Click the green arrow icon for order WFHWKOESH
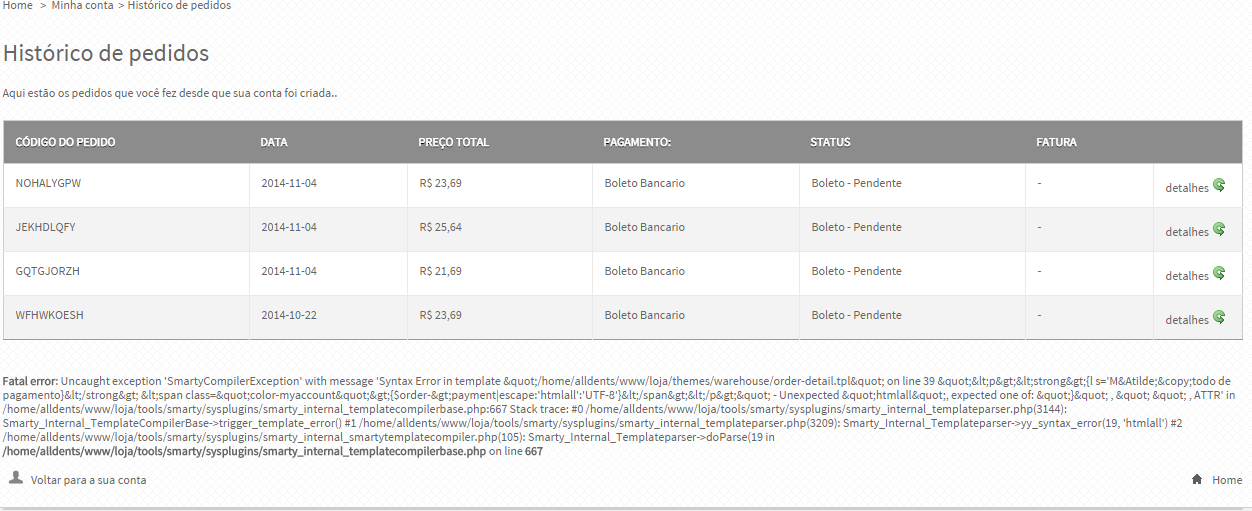This screenshot has height=511, width=1252. pos(1219,317)
